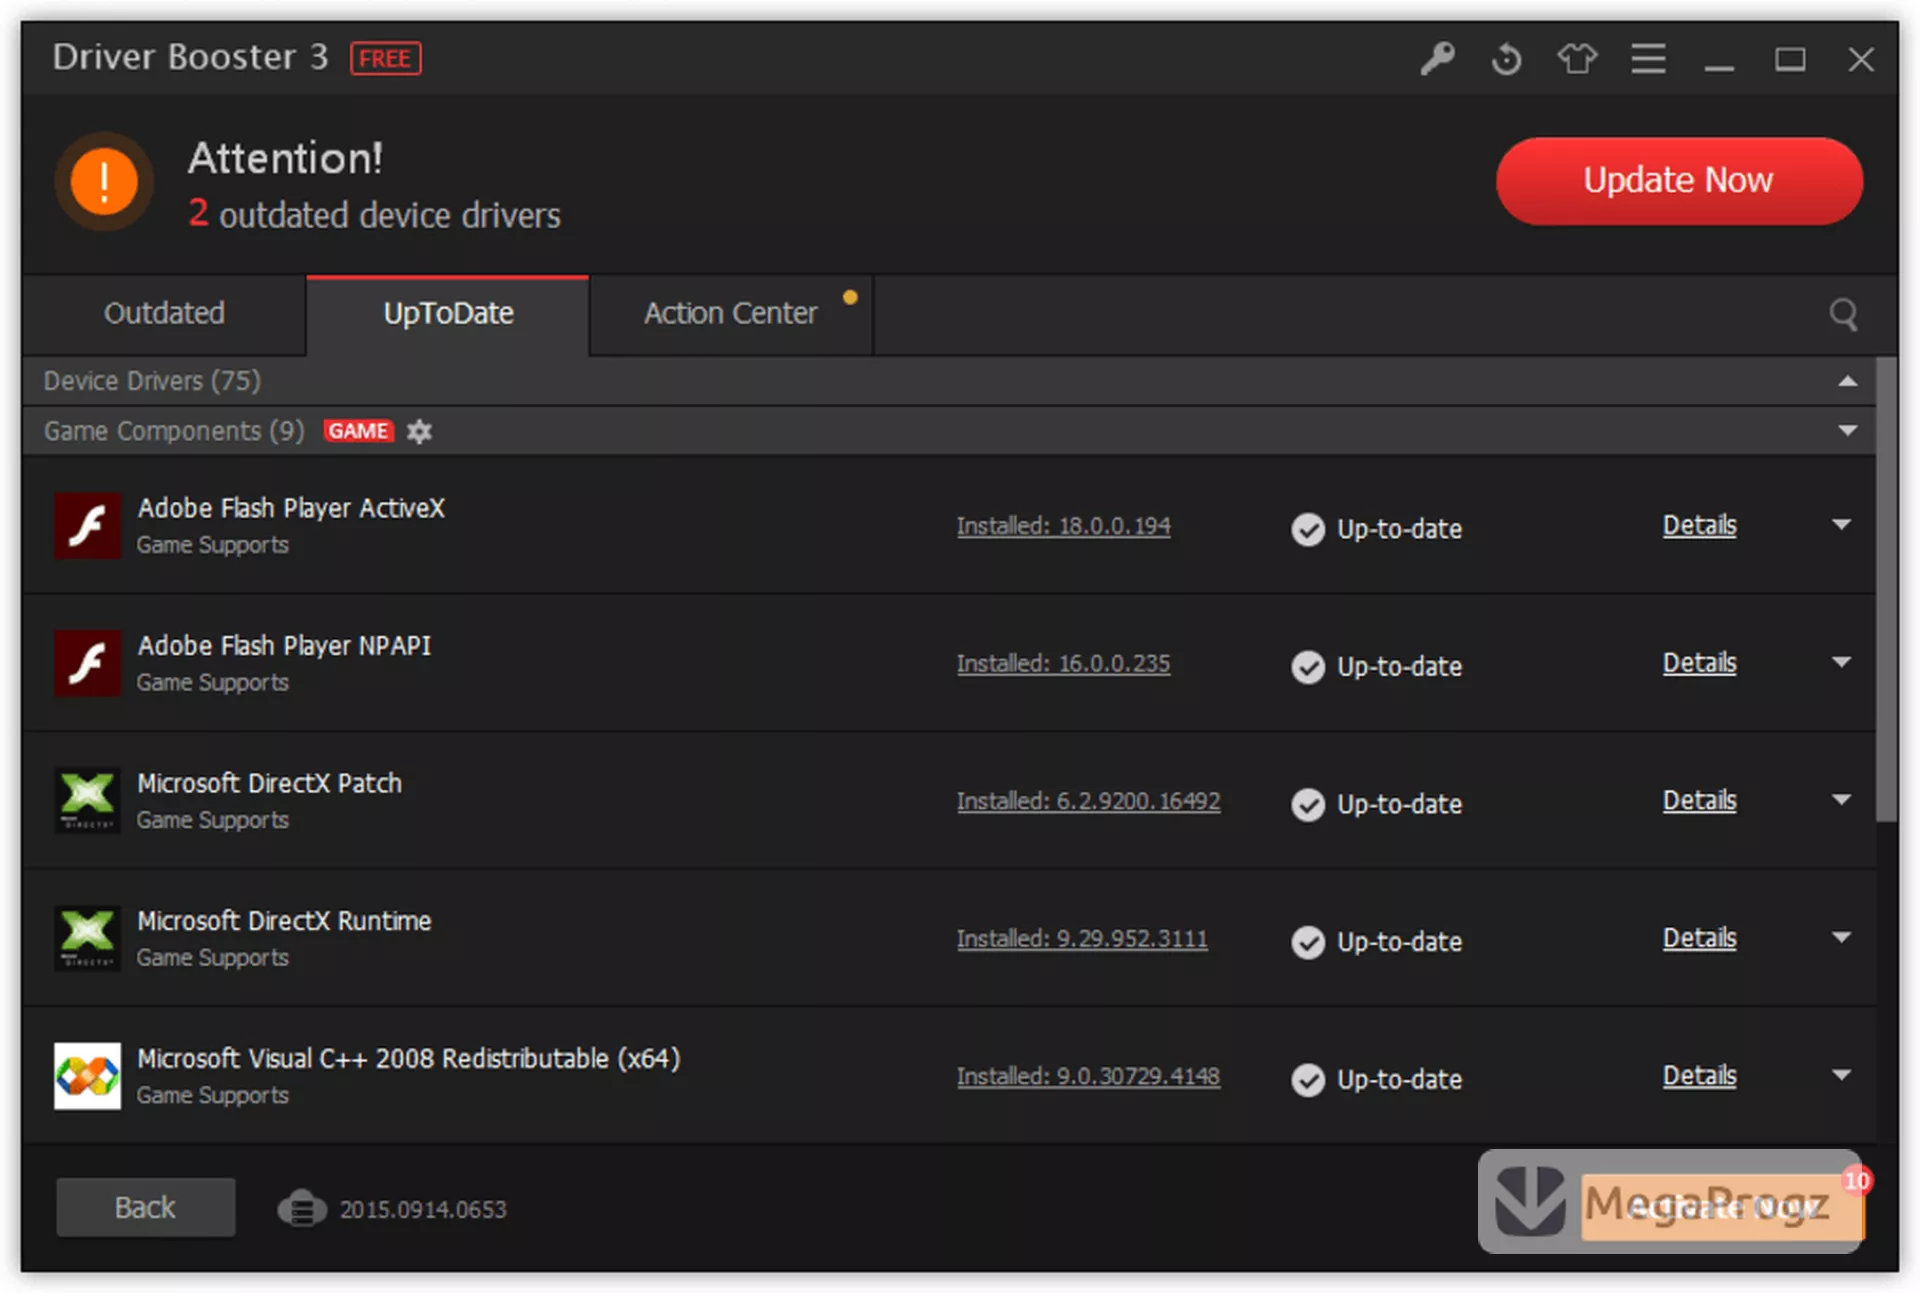Click 'Microsoft DirectX Runtime' name text
Screen dimensions: 1920x1293
click(284, 921)
